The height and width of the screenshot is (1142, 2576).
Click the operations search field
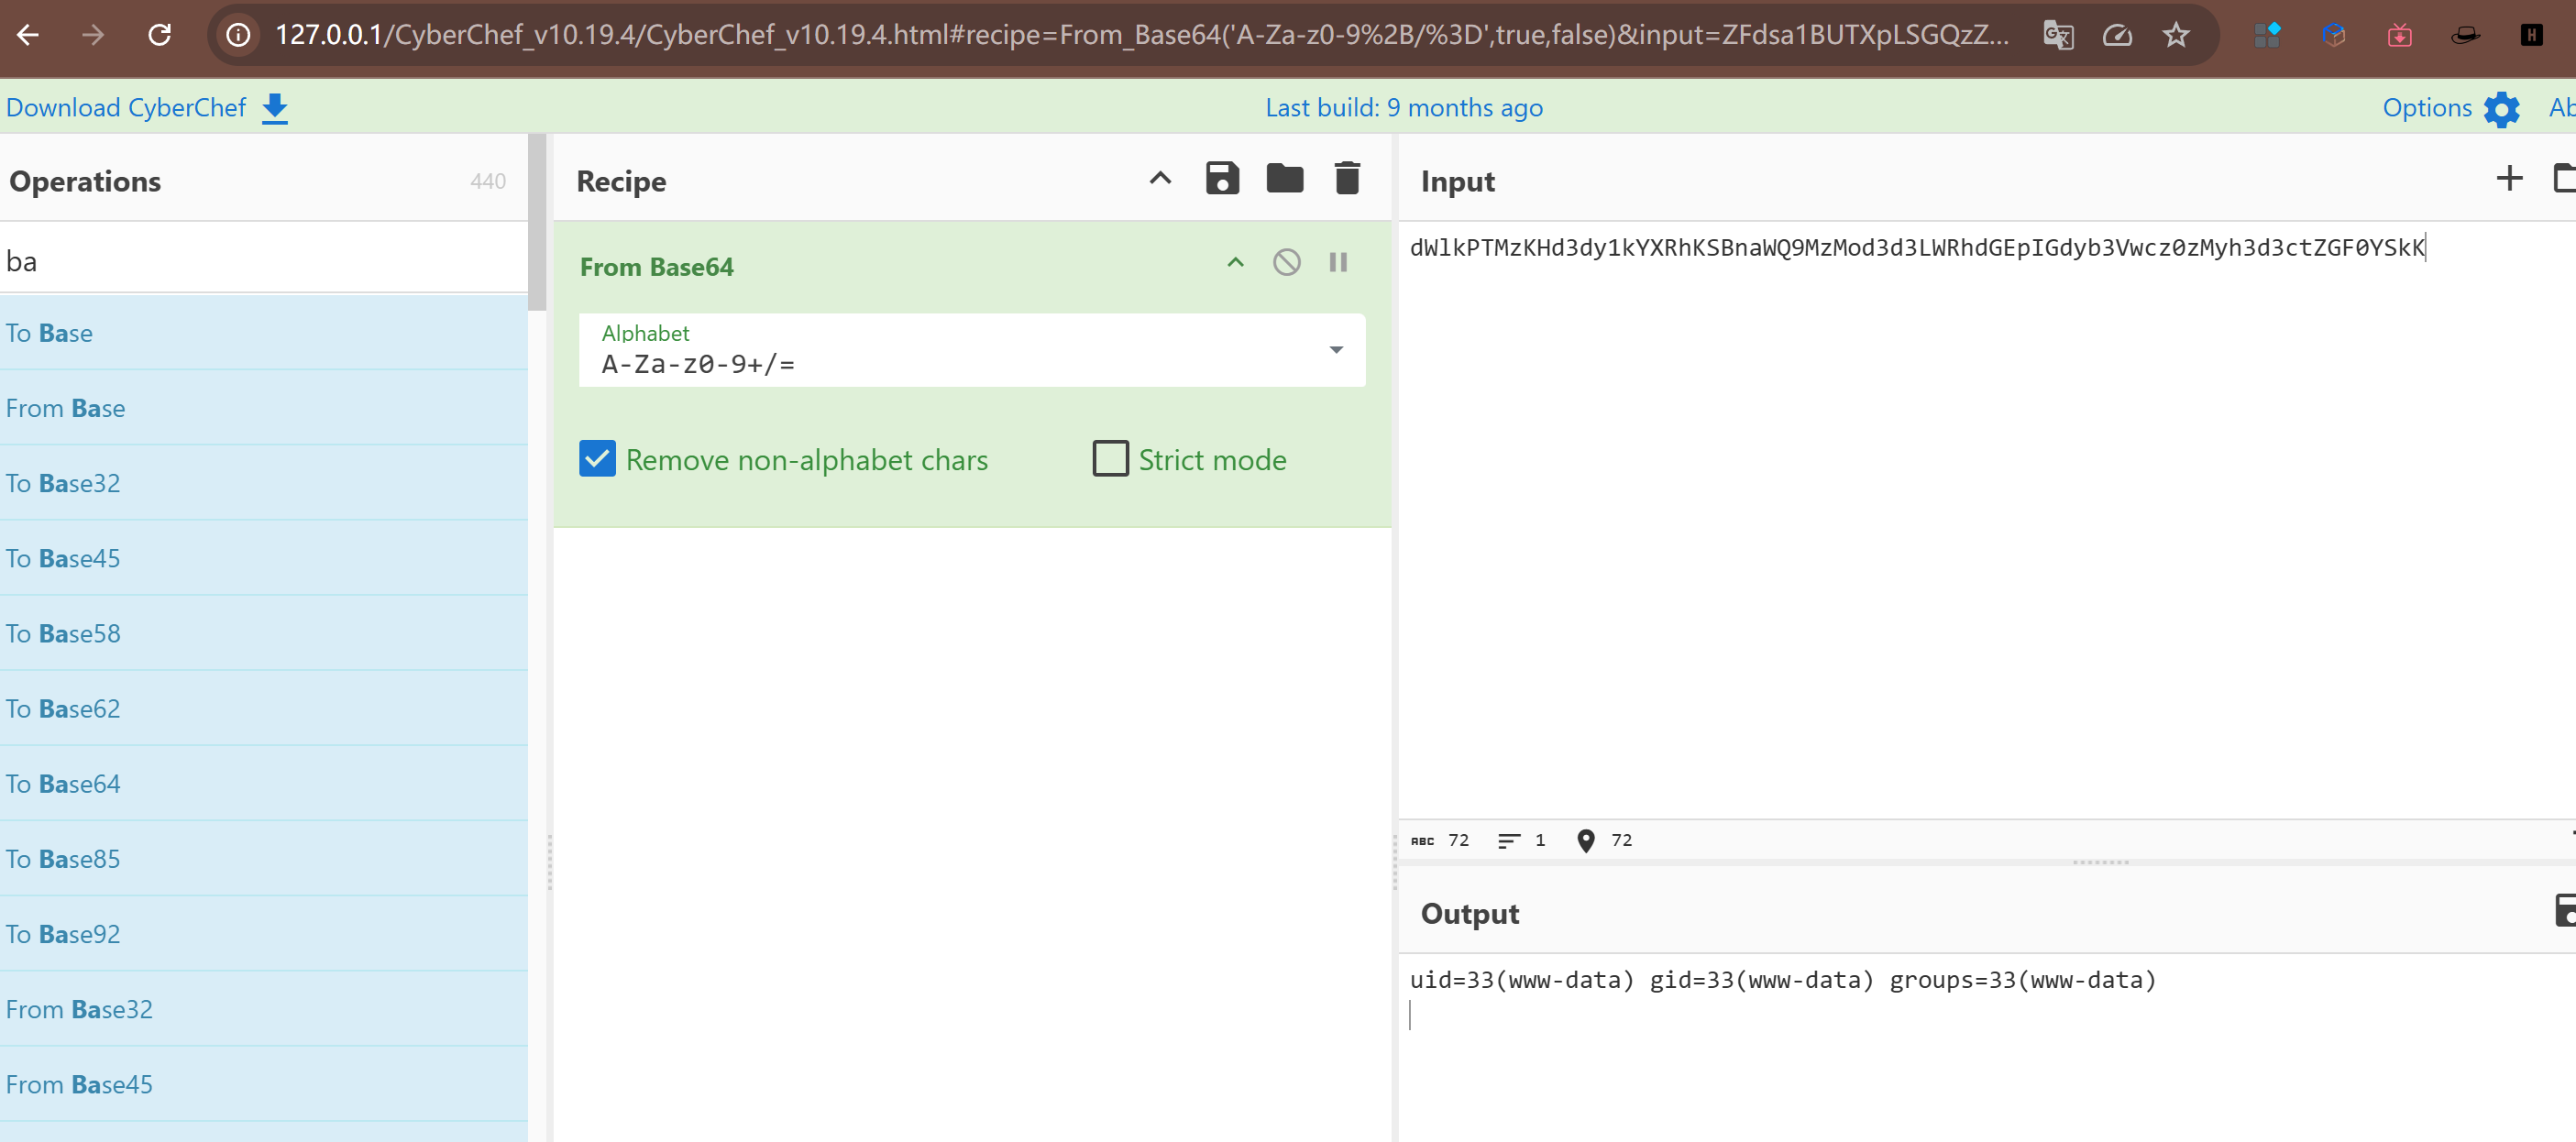click(264, 261)
